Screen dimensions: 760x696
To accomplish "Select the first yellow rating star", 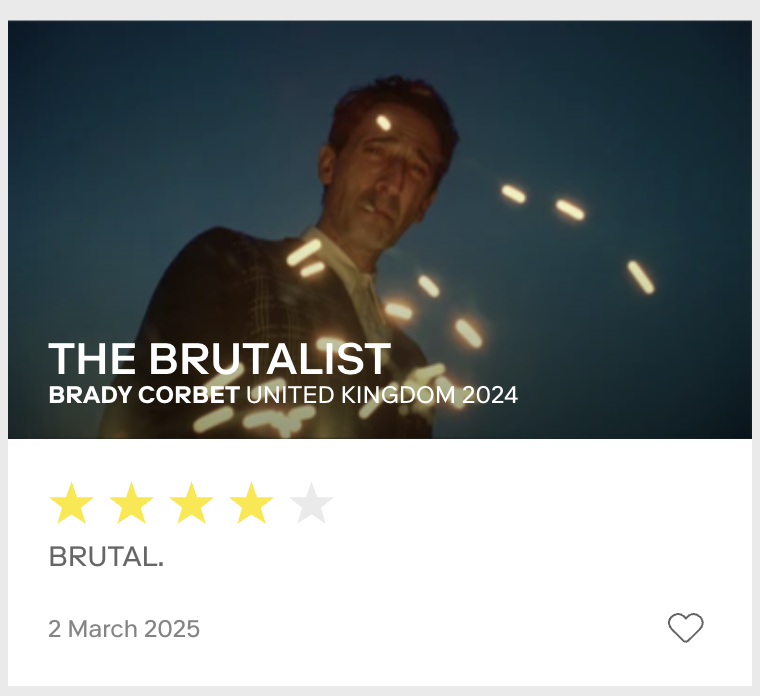I will (x=71, y=503).
